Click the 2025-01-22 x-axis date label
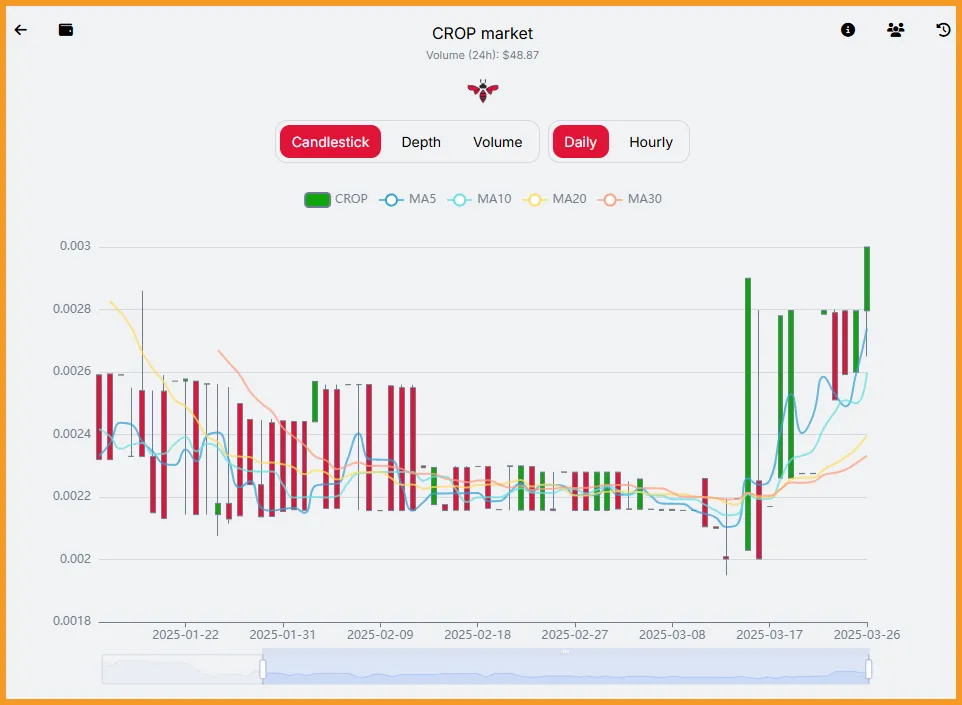Image resolution: width=962 pixels, height=705 pixels. (185, 634)
